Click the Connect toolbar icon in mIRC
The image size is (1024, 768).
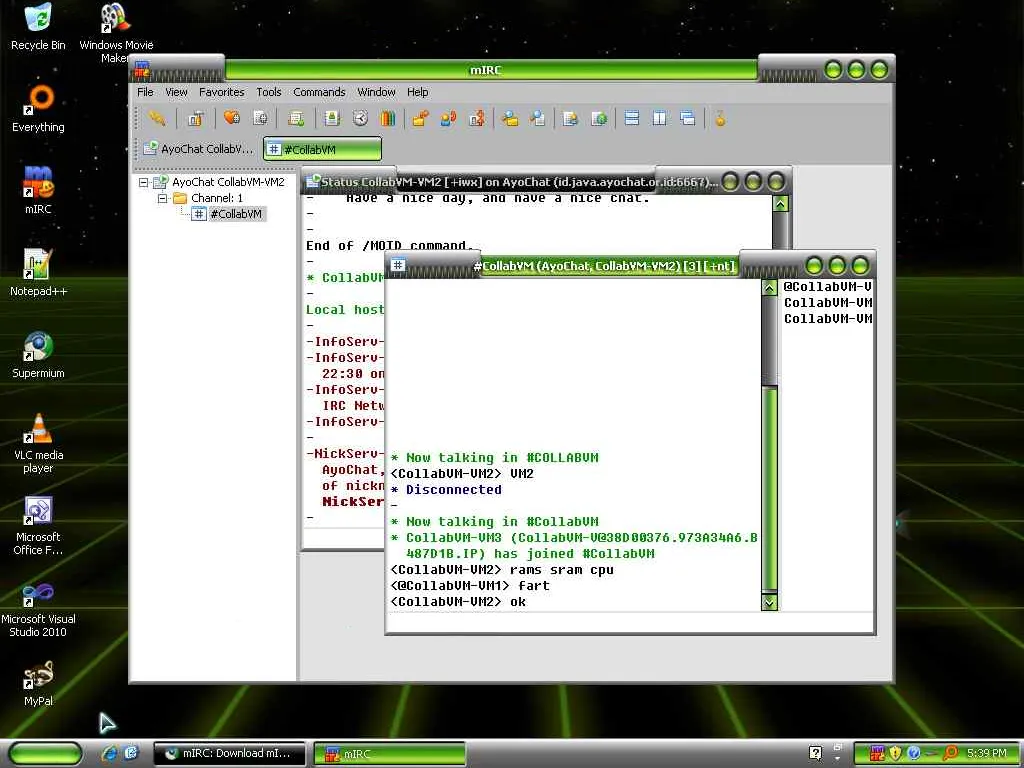coord(157,118)
